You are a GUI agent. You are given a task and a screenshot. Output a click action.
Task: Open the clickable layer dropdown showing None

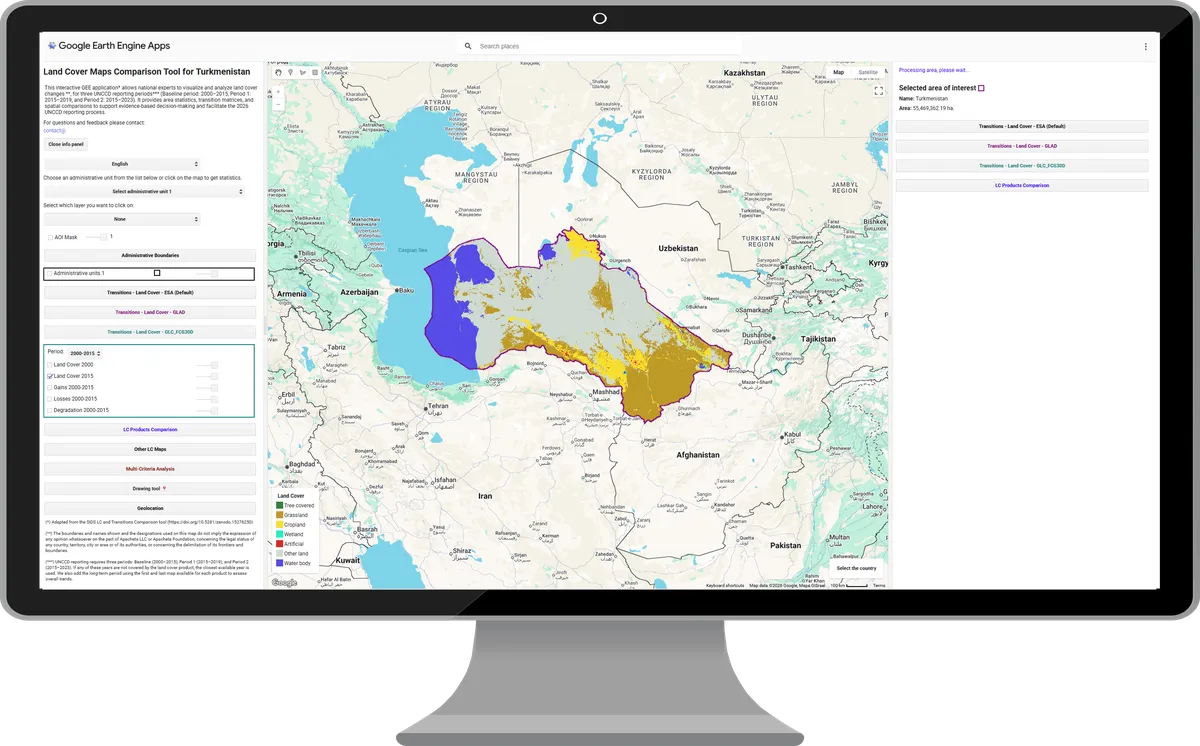coord(122,219)
